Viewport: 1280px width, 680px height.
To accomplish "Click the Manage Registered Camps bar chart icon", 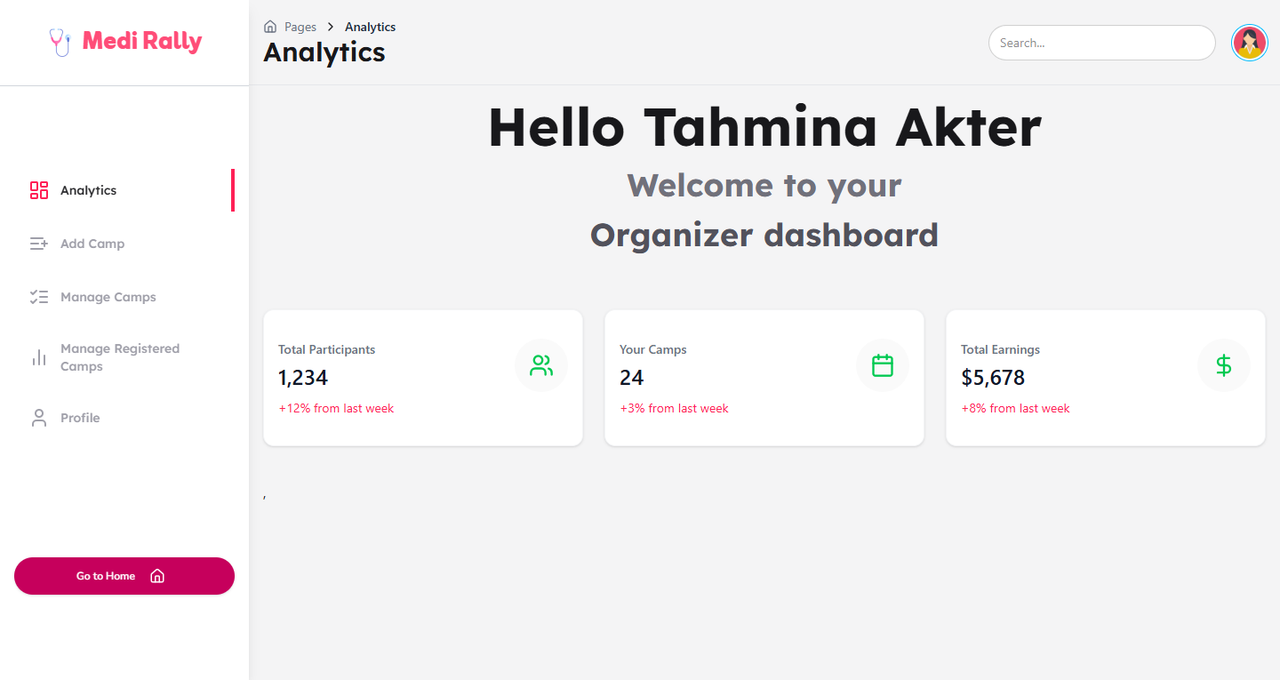I will coord(39,358).
